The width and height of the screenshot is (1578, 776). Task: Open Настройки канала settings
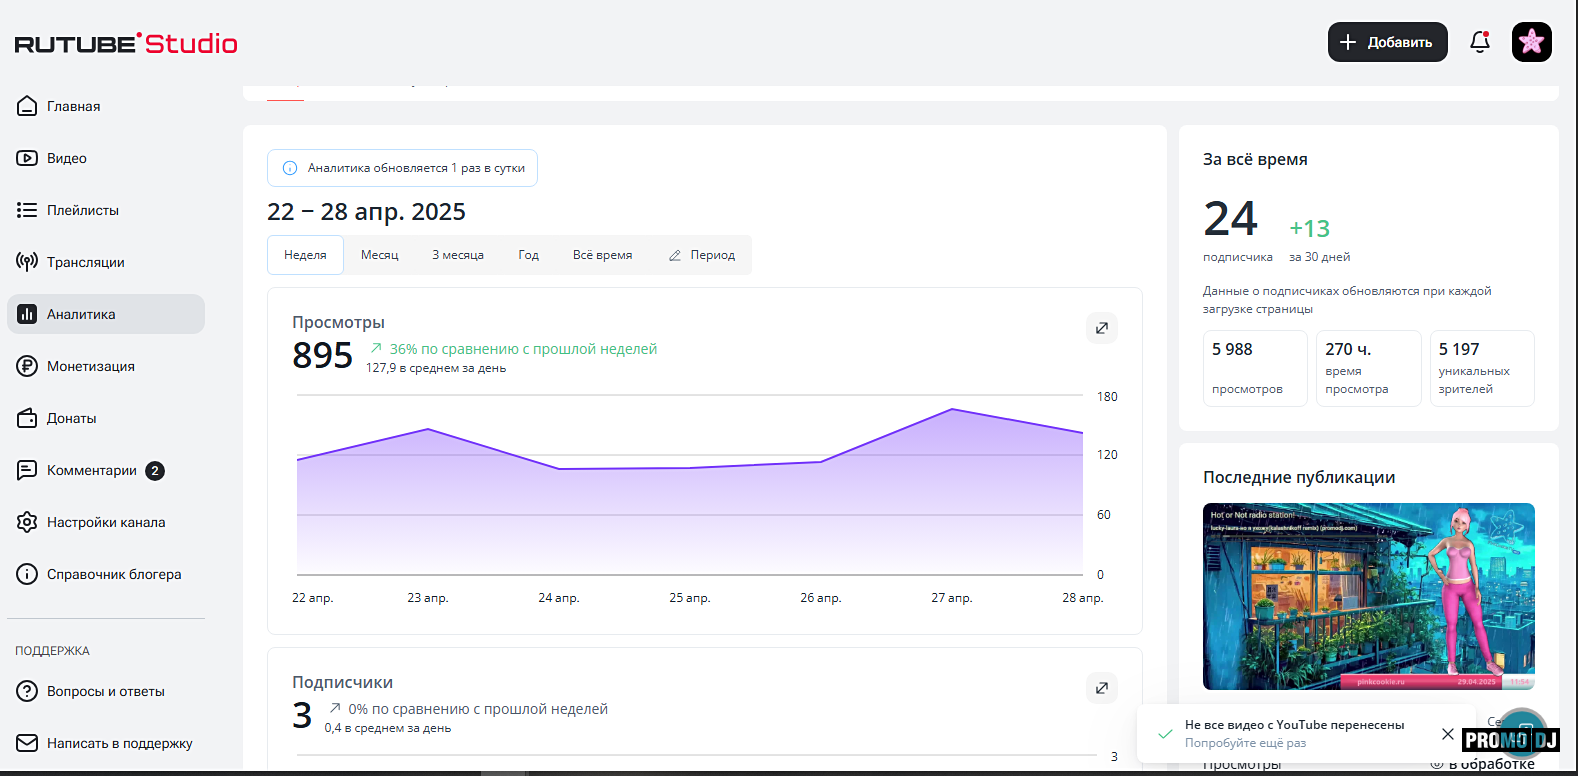(105, 522)
